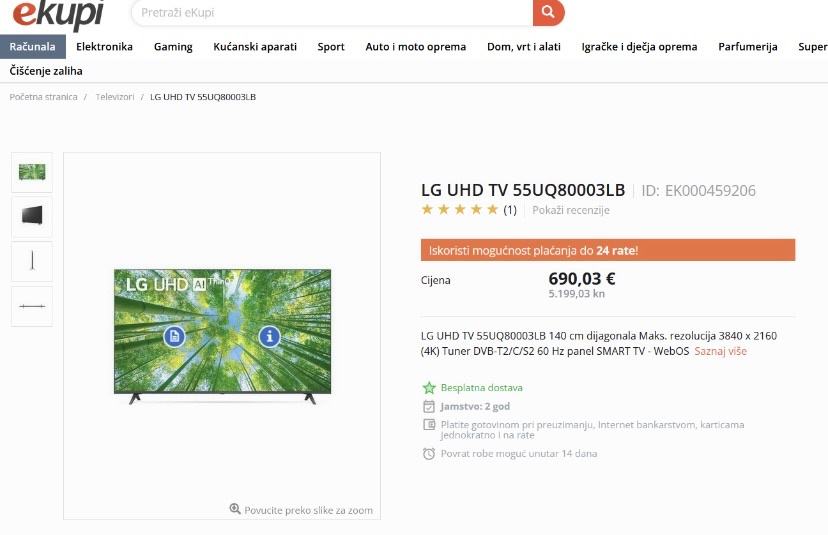Click into the Pretraži eKupi search field
Viewport: 828px width, 535px height.
pos(332,13)
